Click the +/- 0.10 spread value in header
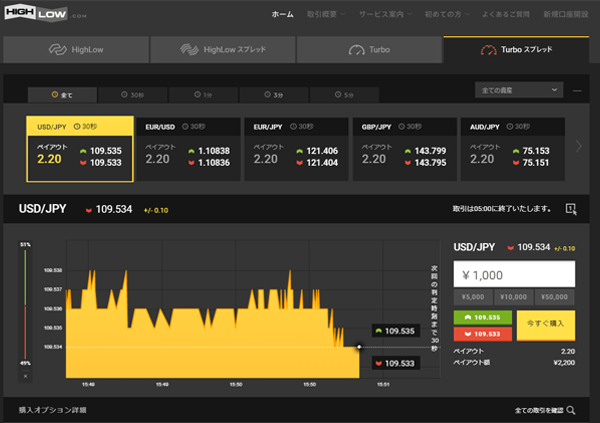This screenshot has height=423, width=600. 156,210
